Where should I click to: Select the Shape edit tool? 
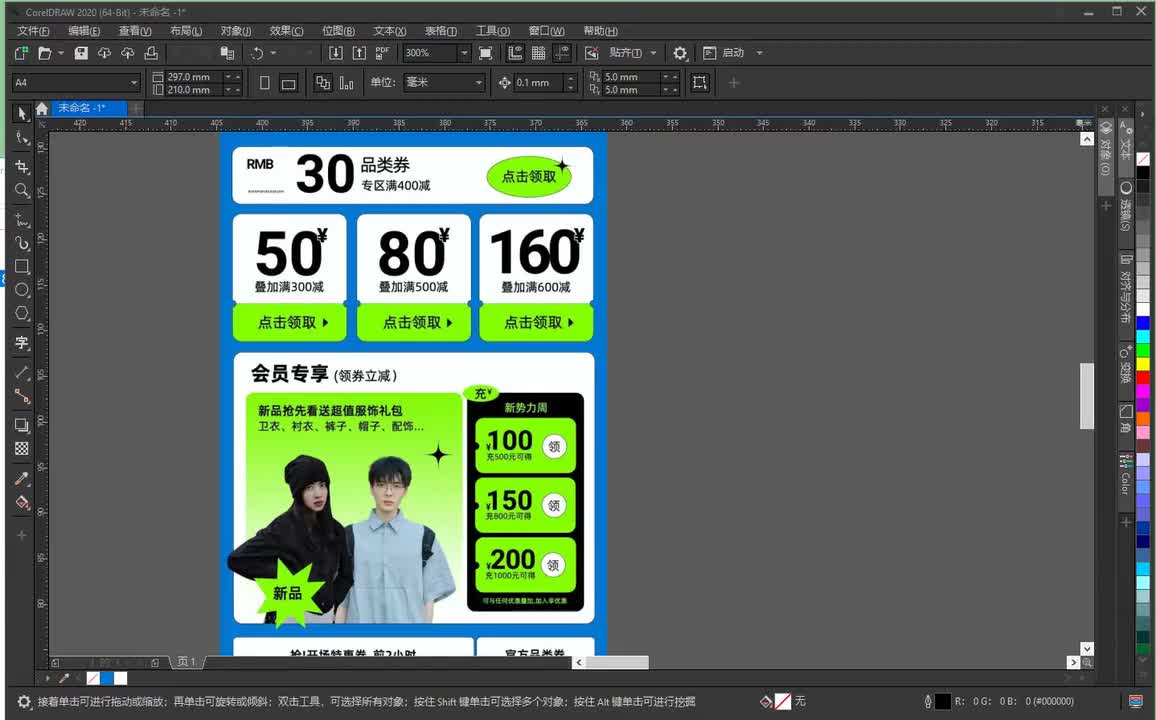(x=22, y=139)
